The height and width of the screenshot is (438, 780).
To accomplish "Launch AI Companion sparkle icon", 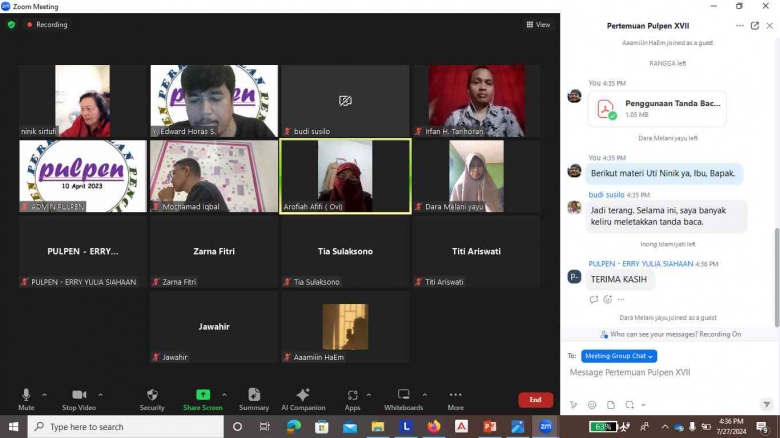I will pos(303,395).
